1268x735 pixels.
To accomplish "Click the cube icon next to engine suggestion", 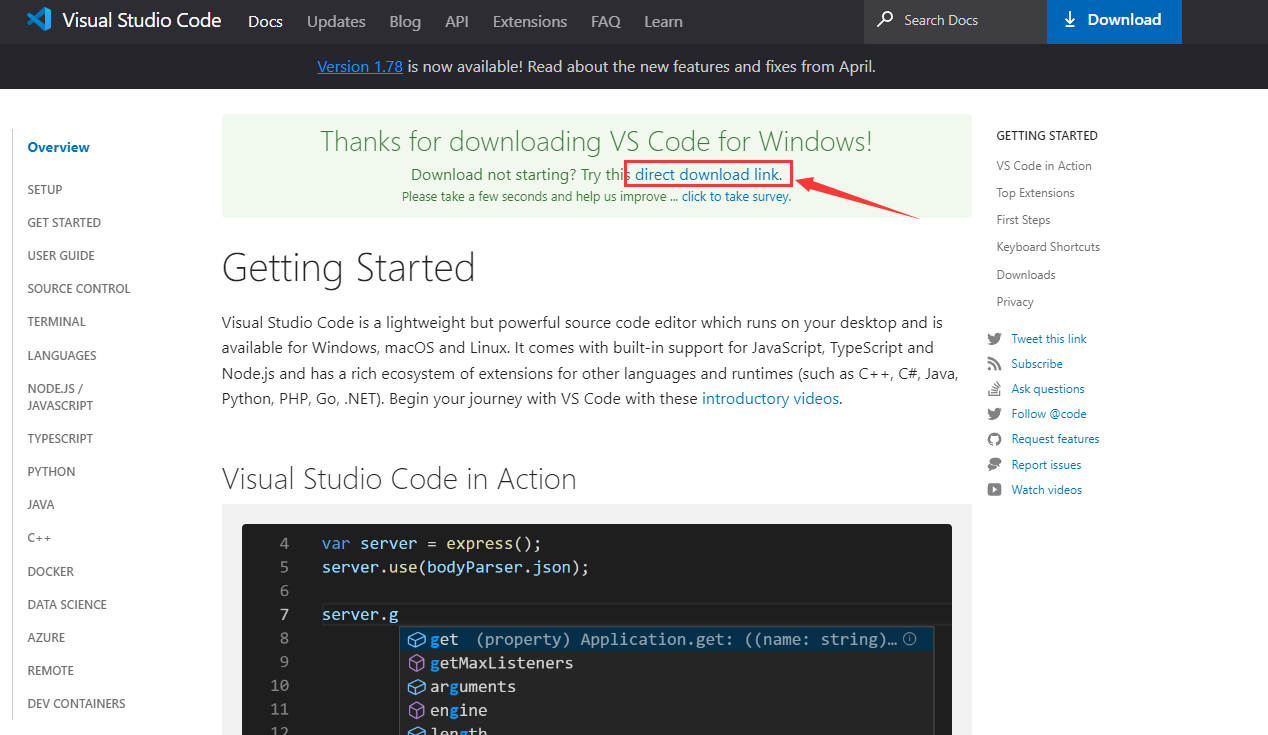I will 417,710.
